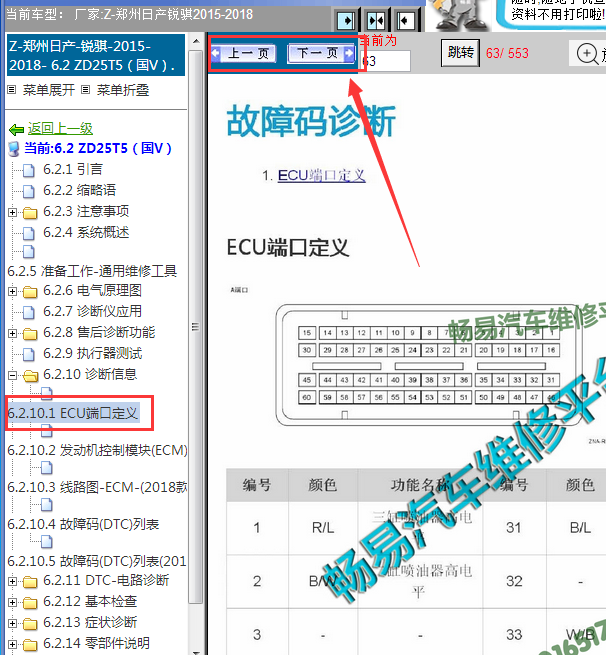Open the 6.2.2 缩略语 page
Viewport: 606px width, 655px height.
click(79, 190)
